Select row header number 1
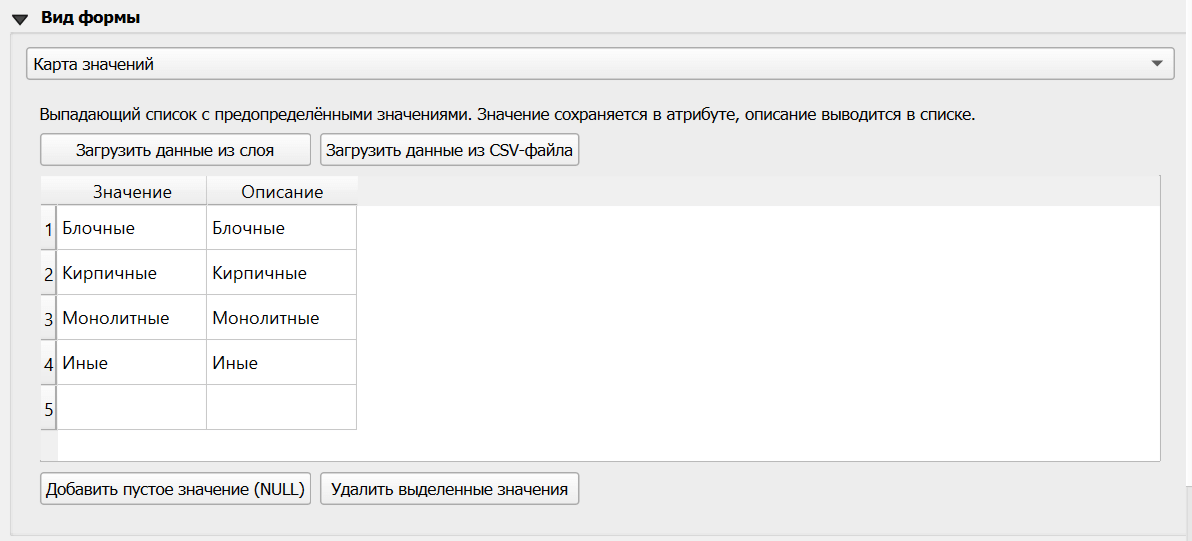 (x=48, y=228)
